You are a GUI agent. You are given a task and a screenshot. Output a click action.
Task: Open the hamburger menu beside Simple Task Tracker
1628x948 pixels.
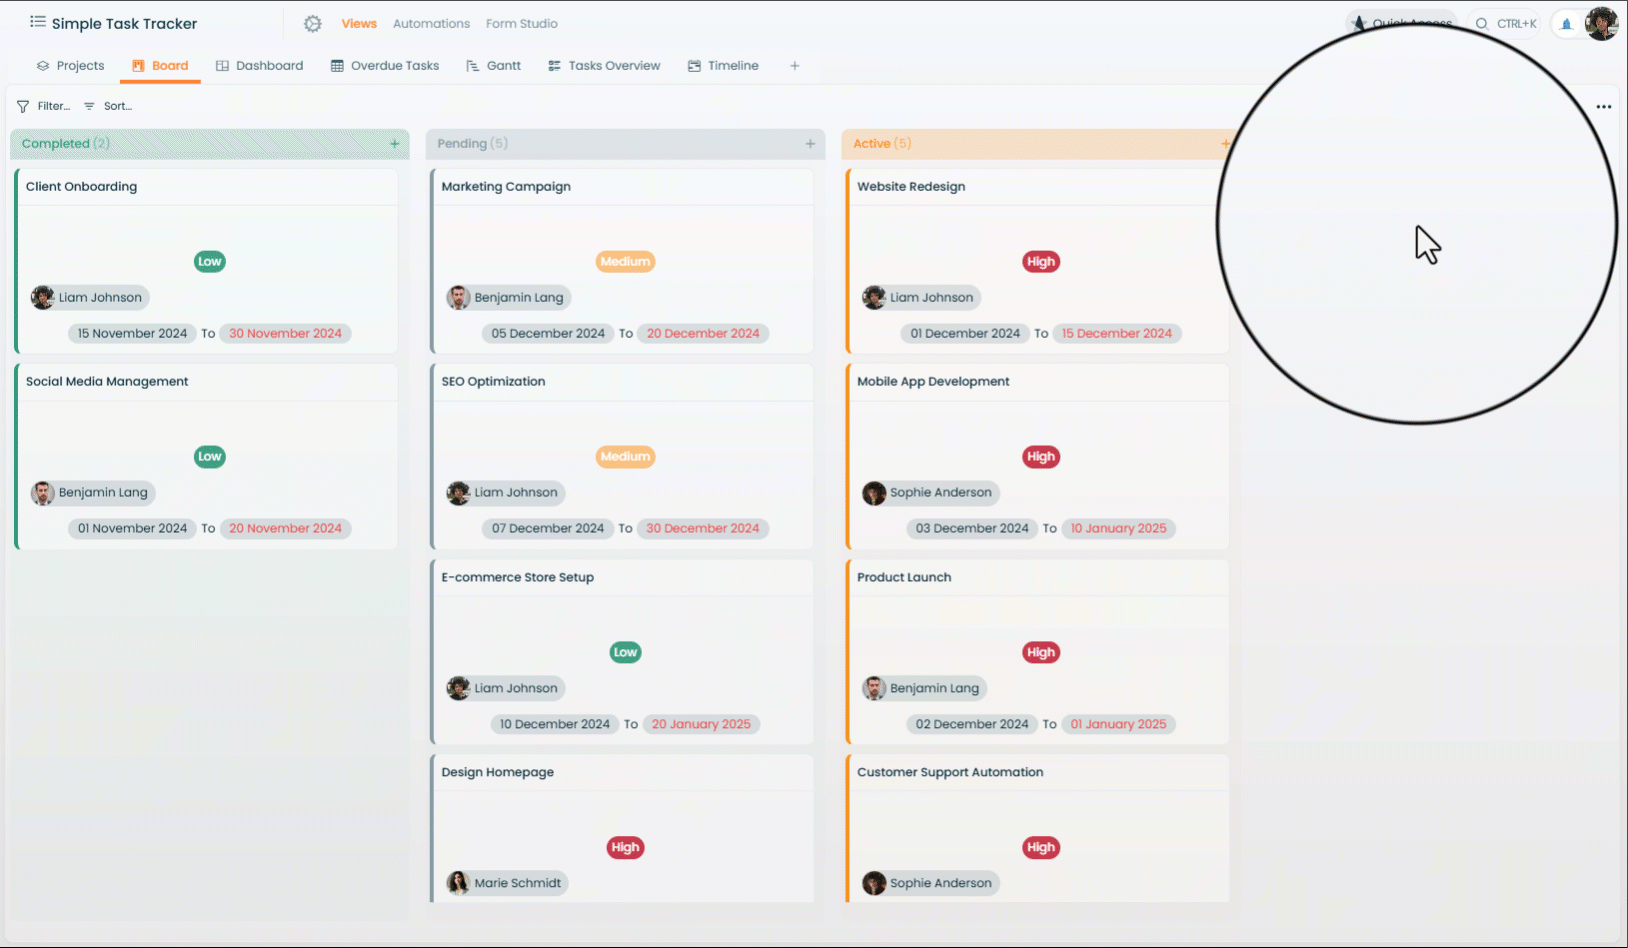point(37,22)
